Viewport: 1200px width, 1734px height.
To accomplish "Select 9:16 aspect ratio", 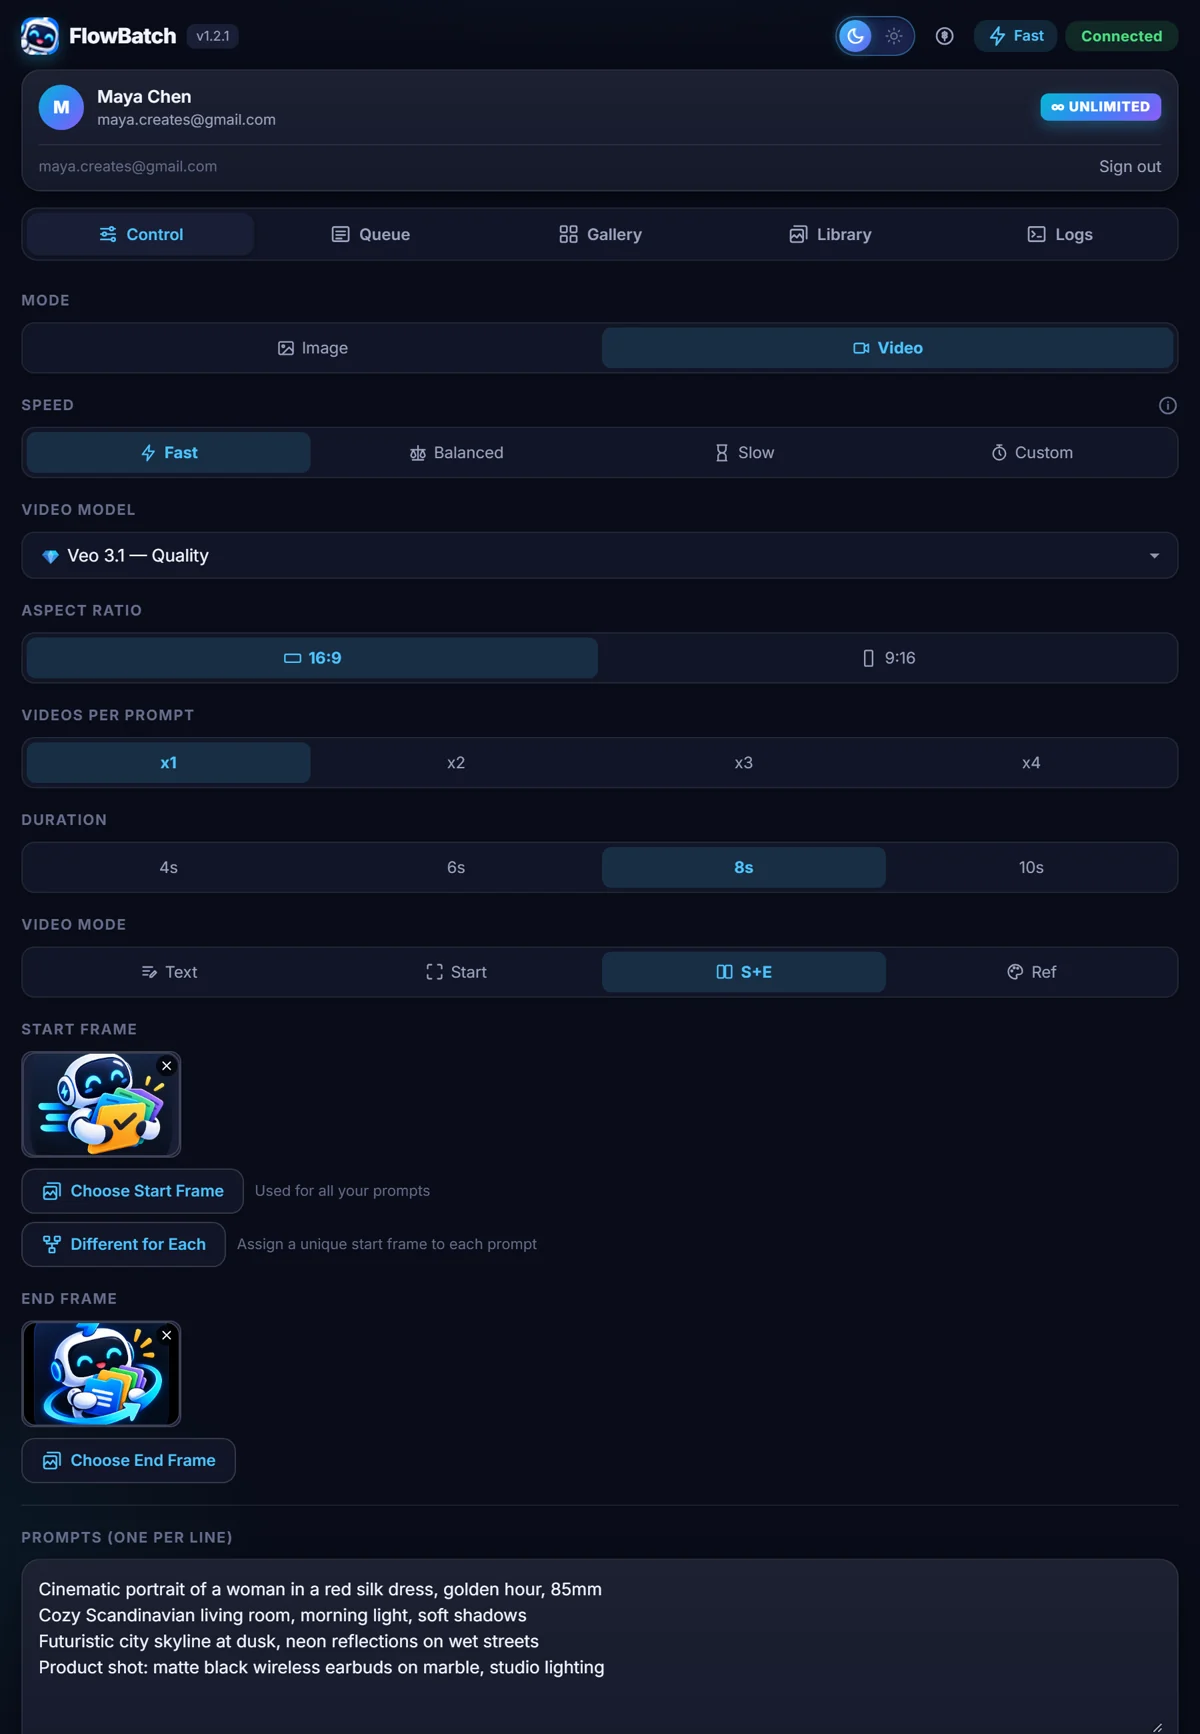I will coord(888,658).
